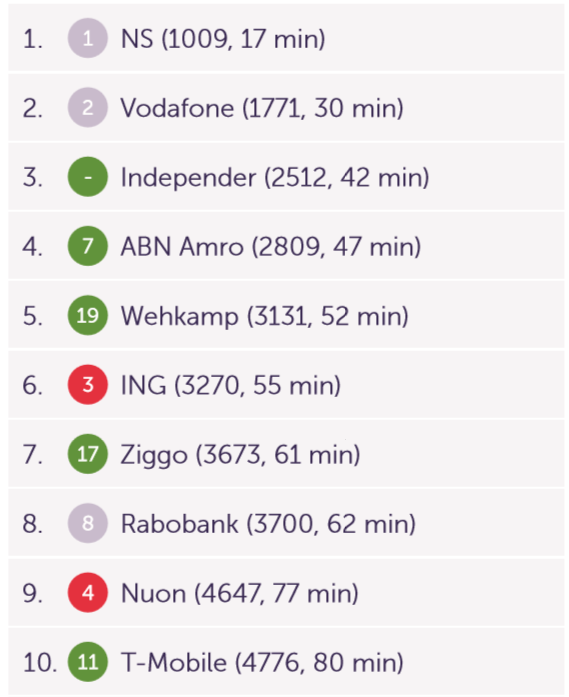Click the green badge 11 beside T-Mobile

[88, 662]
